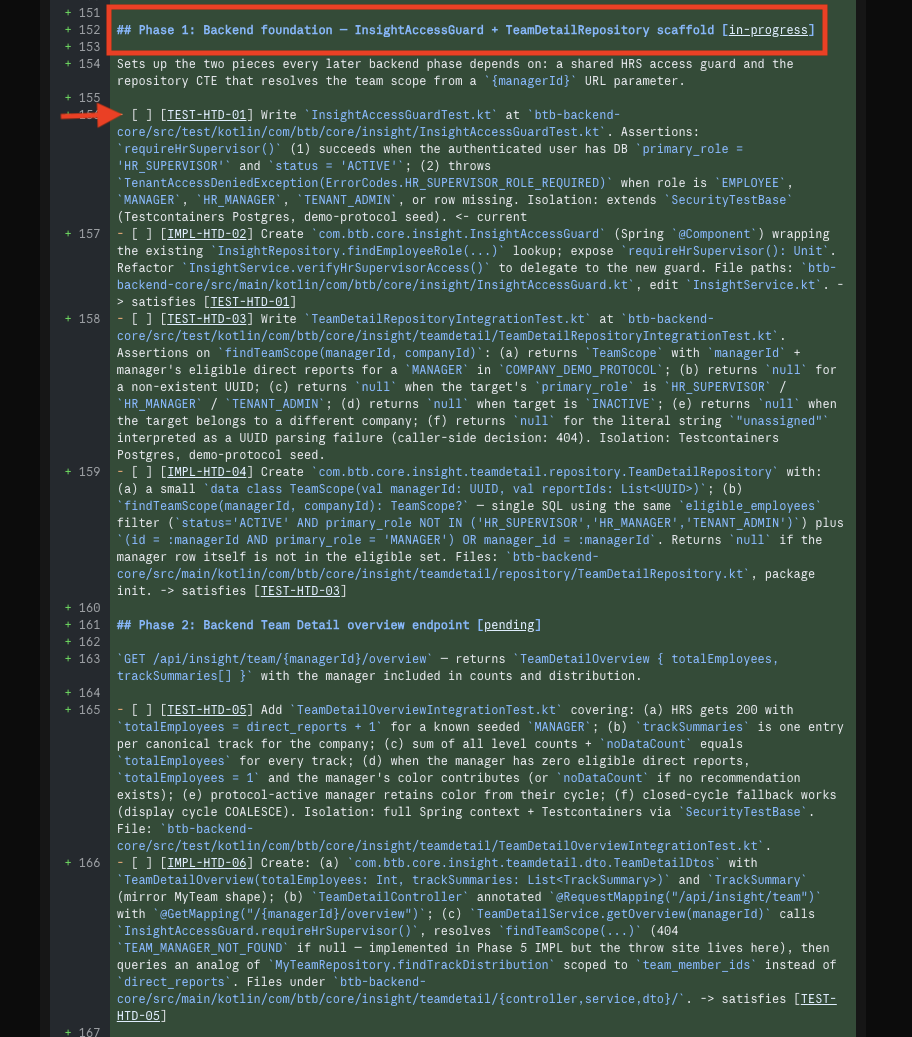The width and height of the screenshot is (912, 1037).
Task: Click line number 161 in the gutter
Action: click(89, 625)
